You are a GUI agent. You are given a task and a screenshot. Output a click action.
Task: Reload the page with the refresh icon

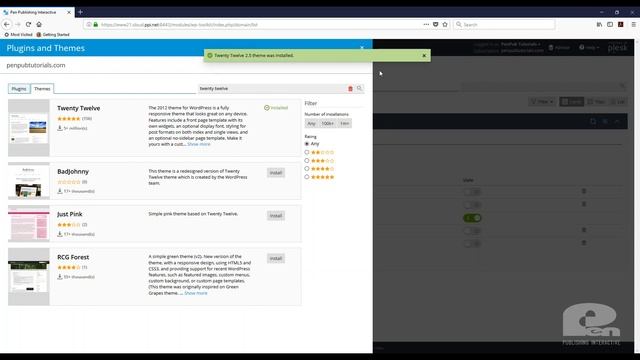tap(28, 24)
